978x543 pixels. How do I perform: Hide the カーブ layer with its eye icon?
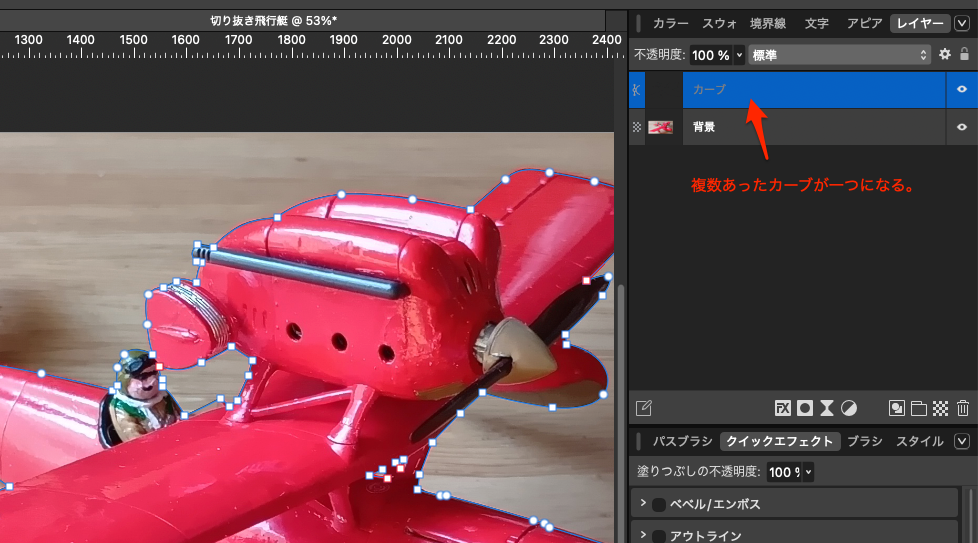[961, 90]
